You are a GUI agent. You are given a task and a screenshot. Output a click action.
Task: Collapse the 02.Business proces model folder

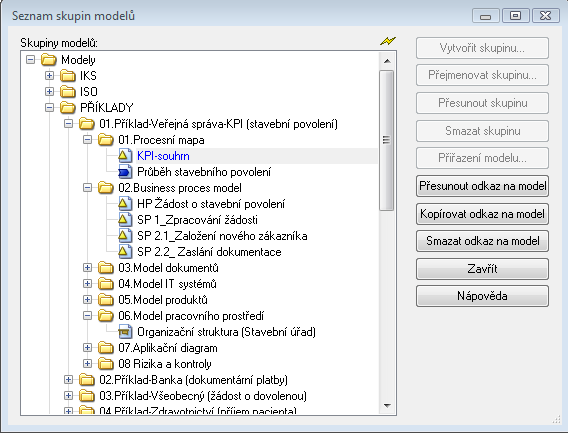(x=87, y=188)
